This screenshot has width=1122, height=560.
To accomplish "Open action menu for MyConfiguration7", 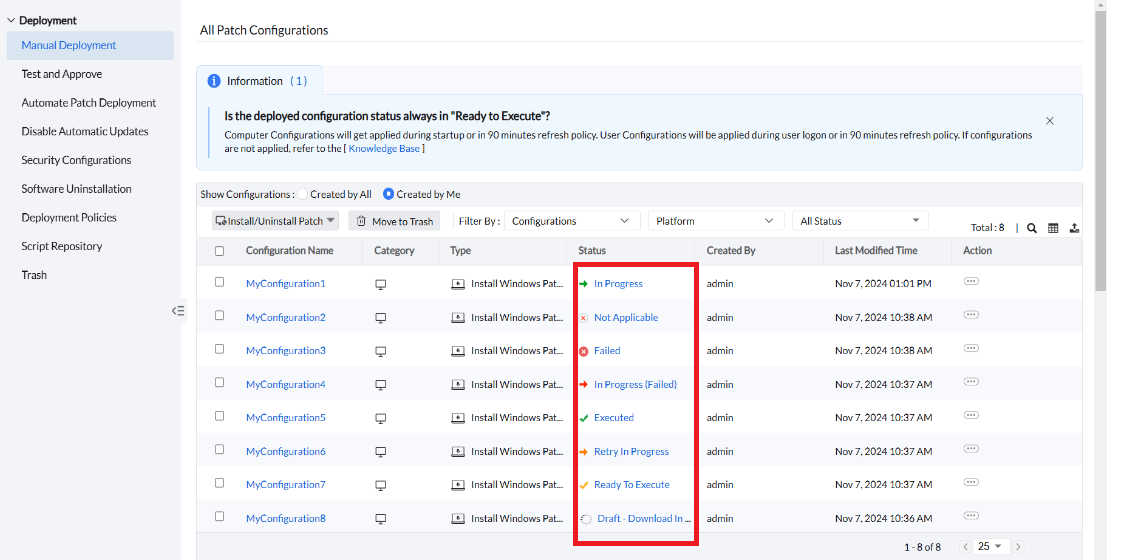I will pos(971,482).
